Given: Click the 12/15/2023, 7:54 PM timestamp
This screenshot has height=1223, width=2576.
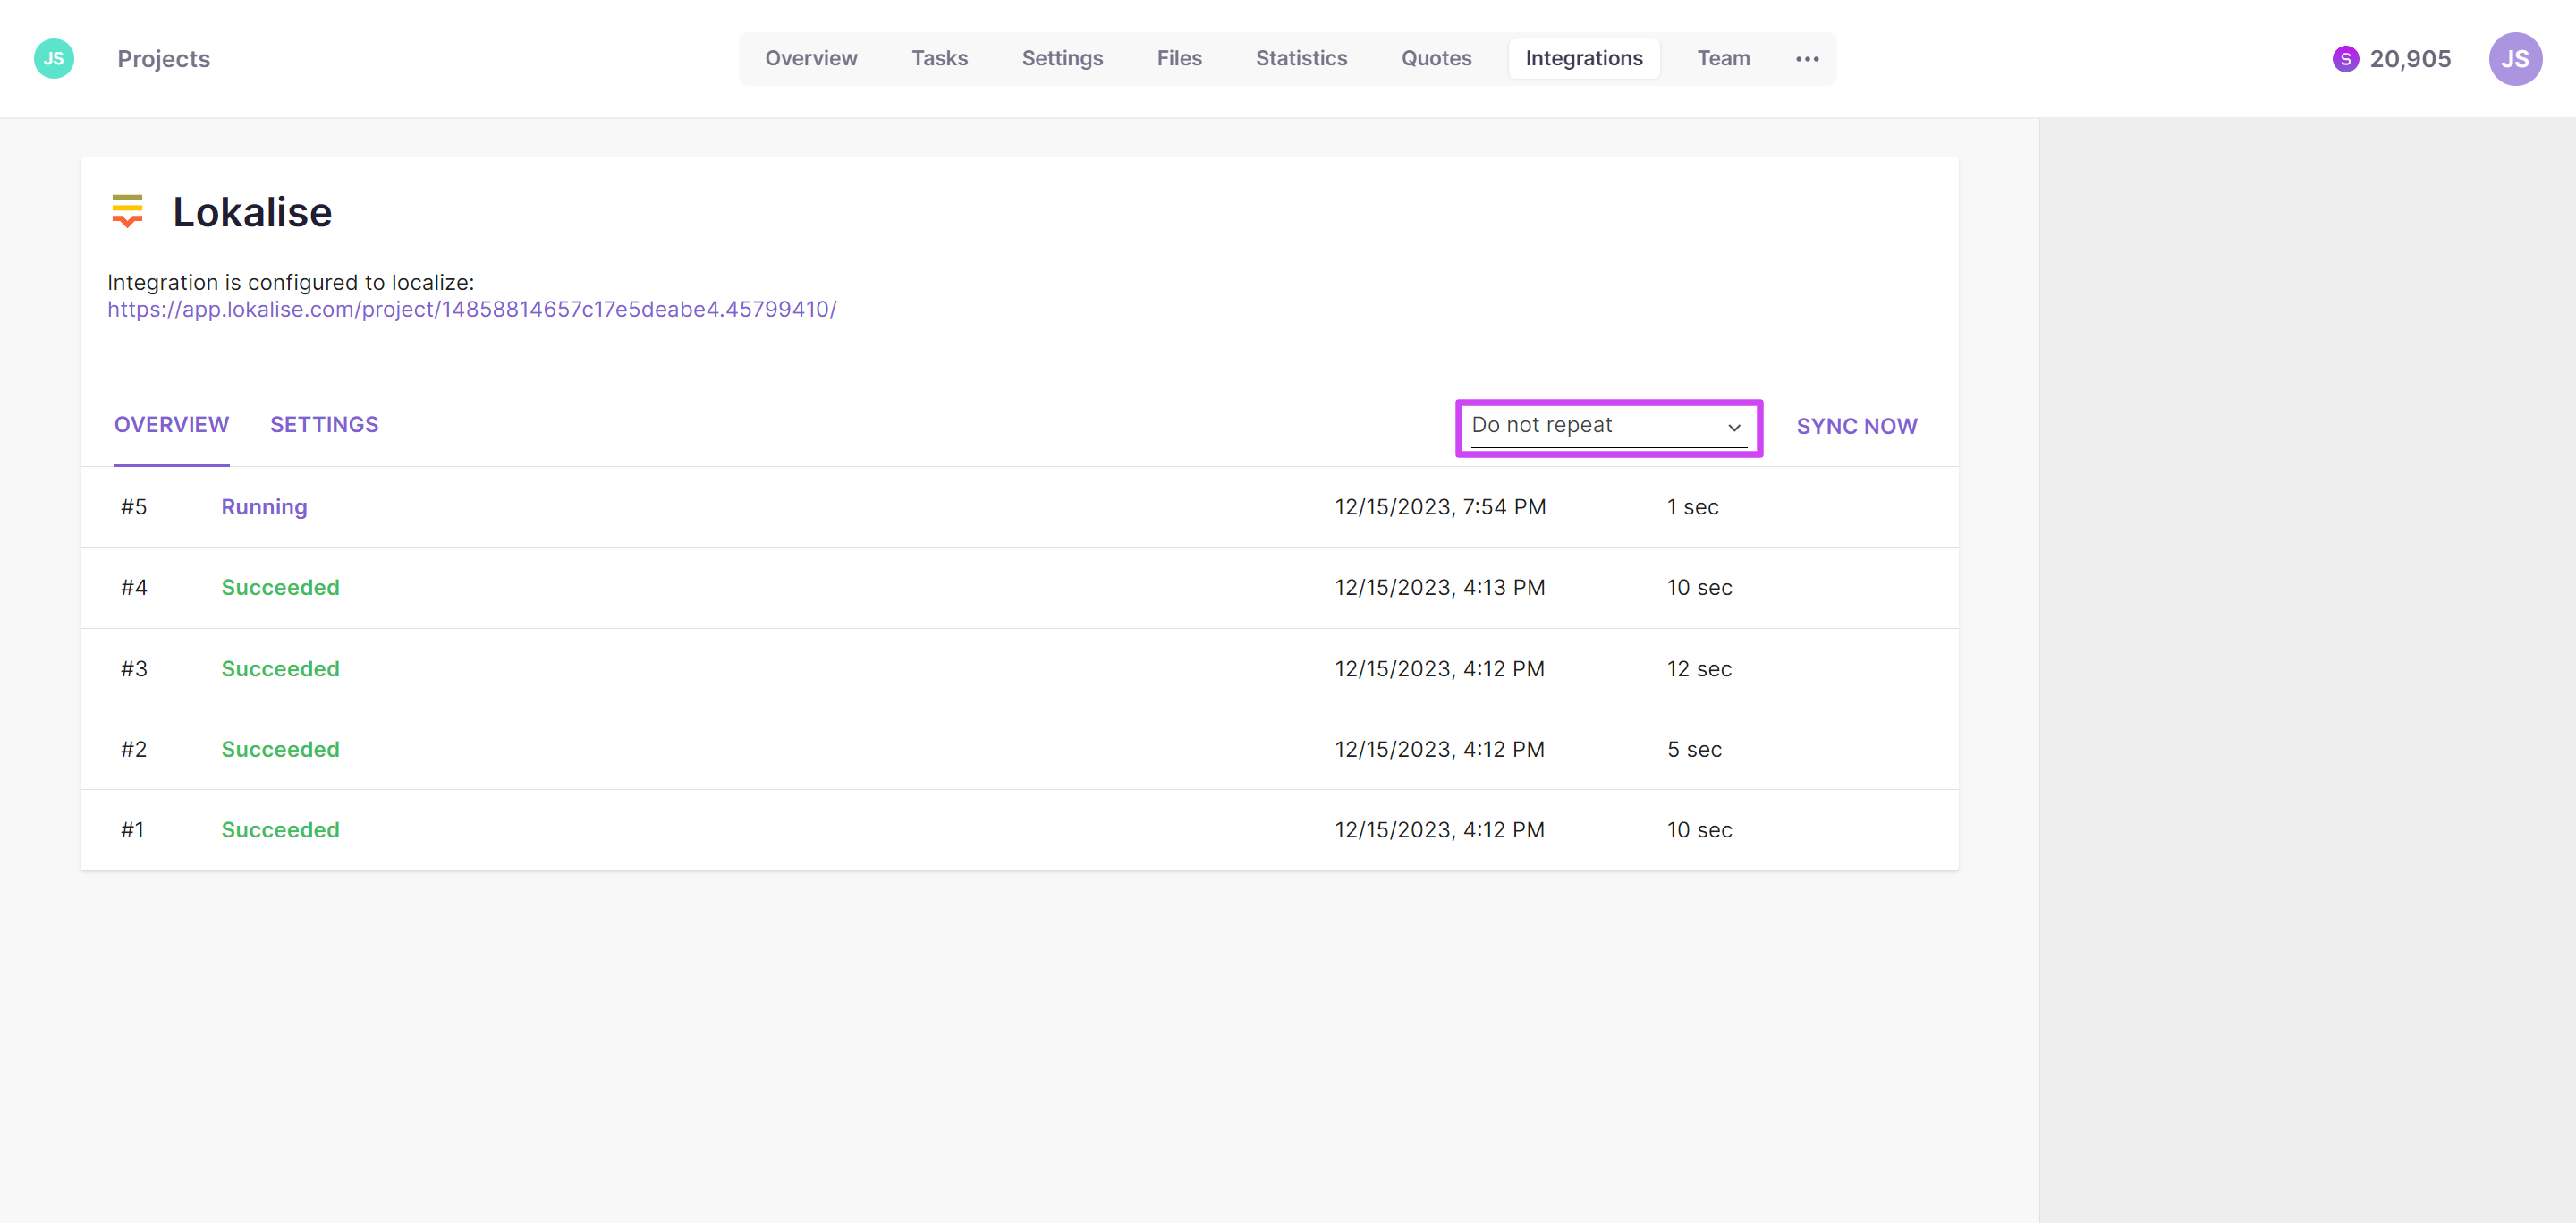Looking at the screenshot, I should point(1440,507).
